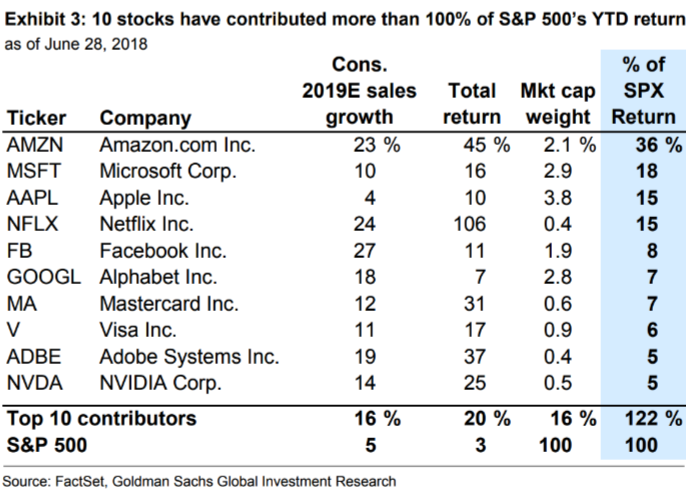Viewport: 686px width, 497px height.
Task: Click the Ticker column header
Action: coord(36,118)
